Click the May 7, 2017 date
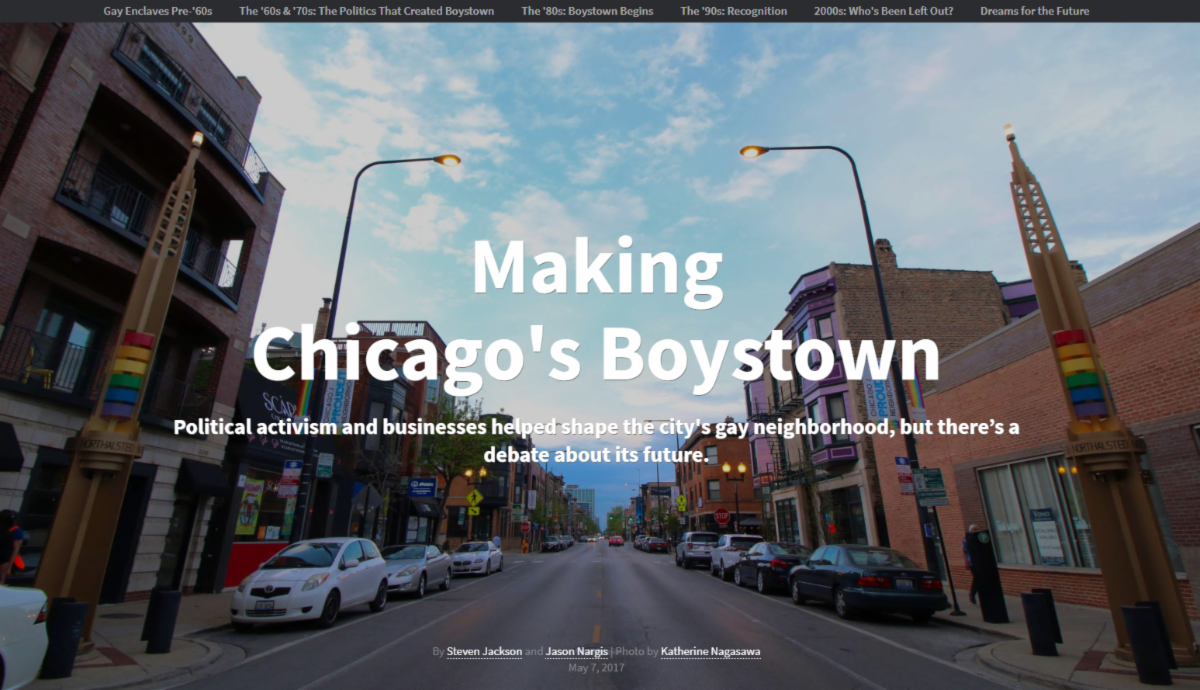1200x690 pixels. click(596, 668)
